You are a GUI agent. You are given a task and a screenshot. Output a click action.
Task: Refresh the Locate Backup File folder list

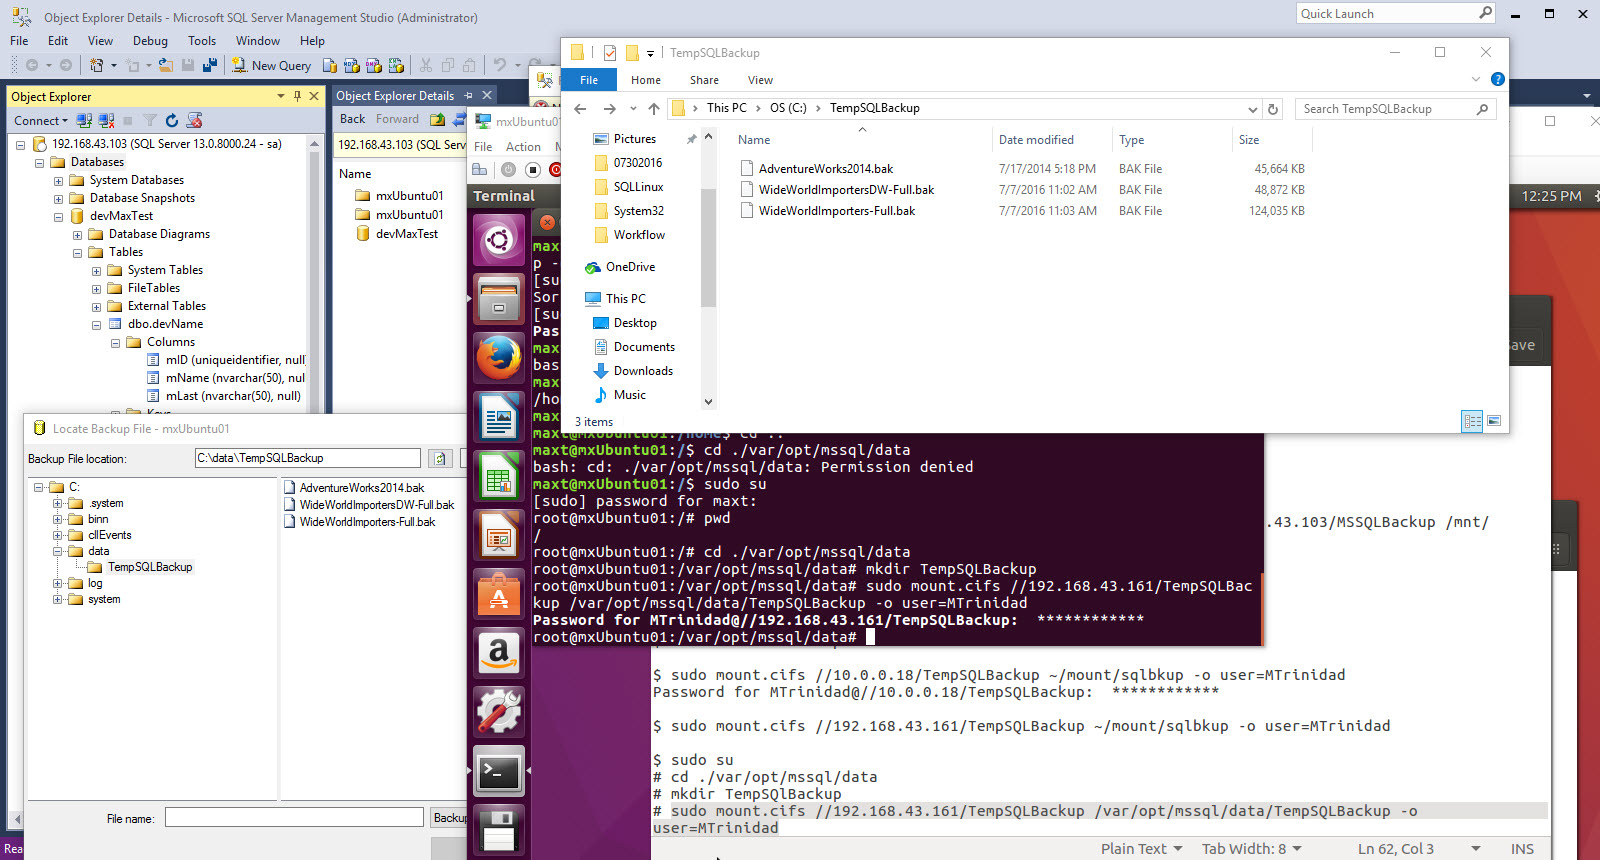click(x=439, y=458)
